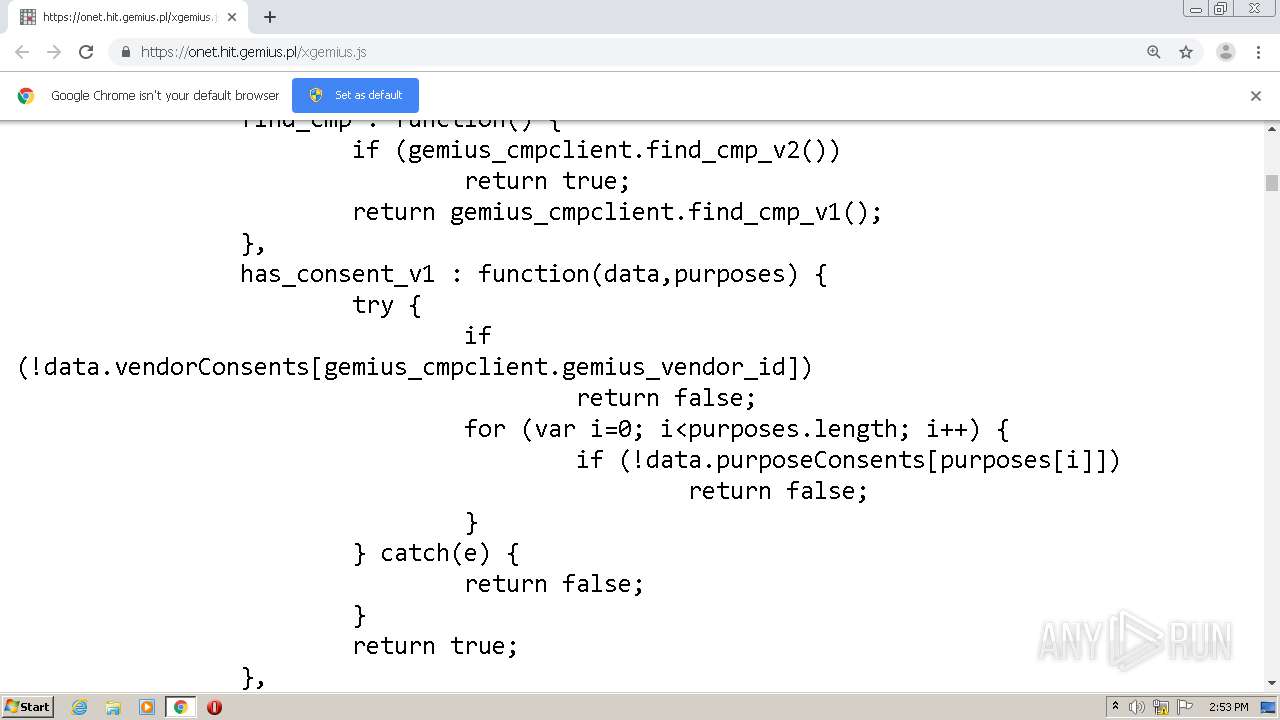Minimize the Chrome window
The width and height of the screenshot is (1280, 720).
1196,8
